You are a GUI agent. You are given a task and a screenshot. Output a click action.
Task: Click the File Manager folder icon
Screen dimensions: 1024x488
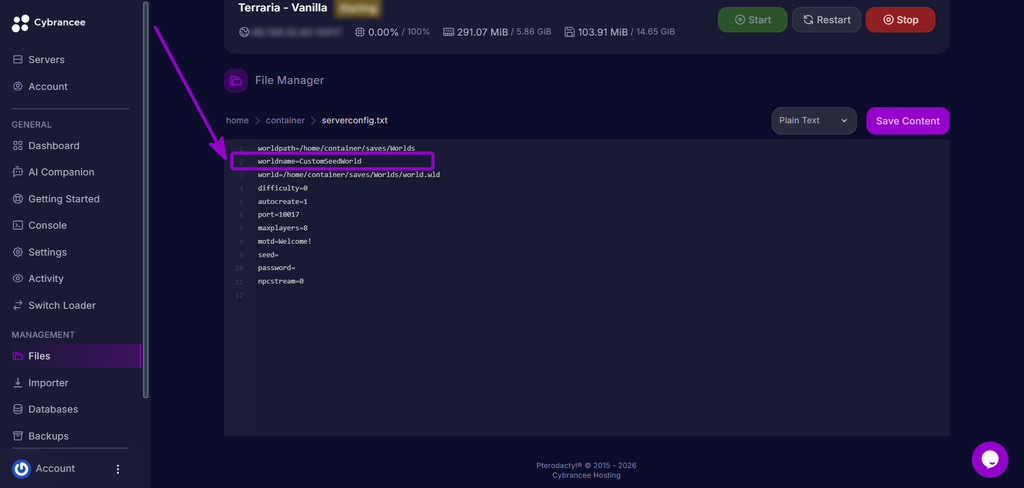click(x=236, y=80)
